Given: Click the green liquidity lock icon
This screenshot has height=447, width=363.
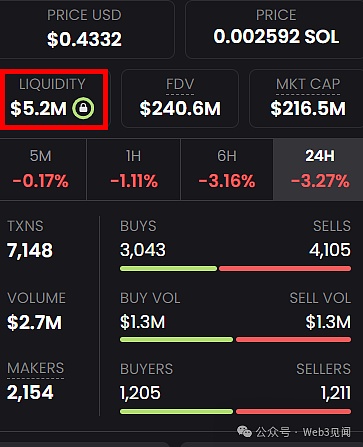Looking at the screenshot, I should pyautogui.click(x=83, y=108).
